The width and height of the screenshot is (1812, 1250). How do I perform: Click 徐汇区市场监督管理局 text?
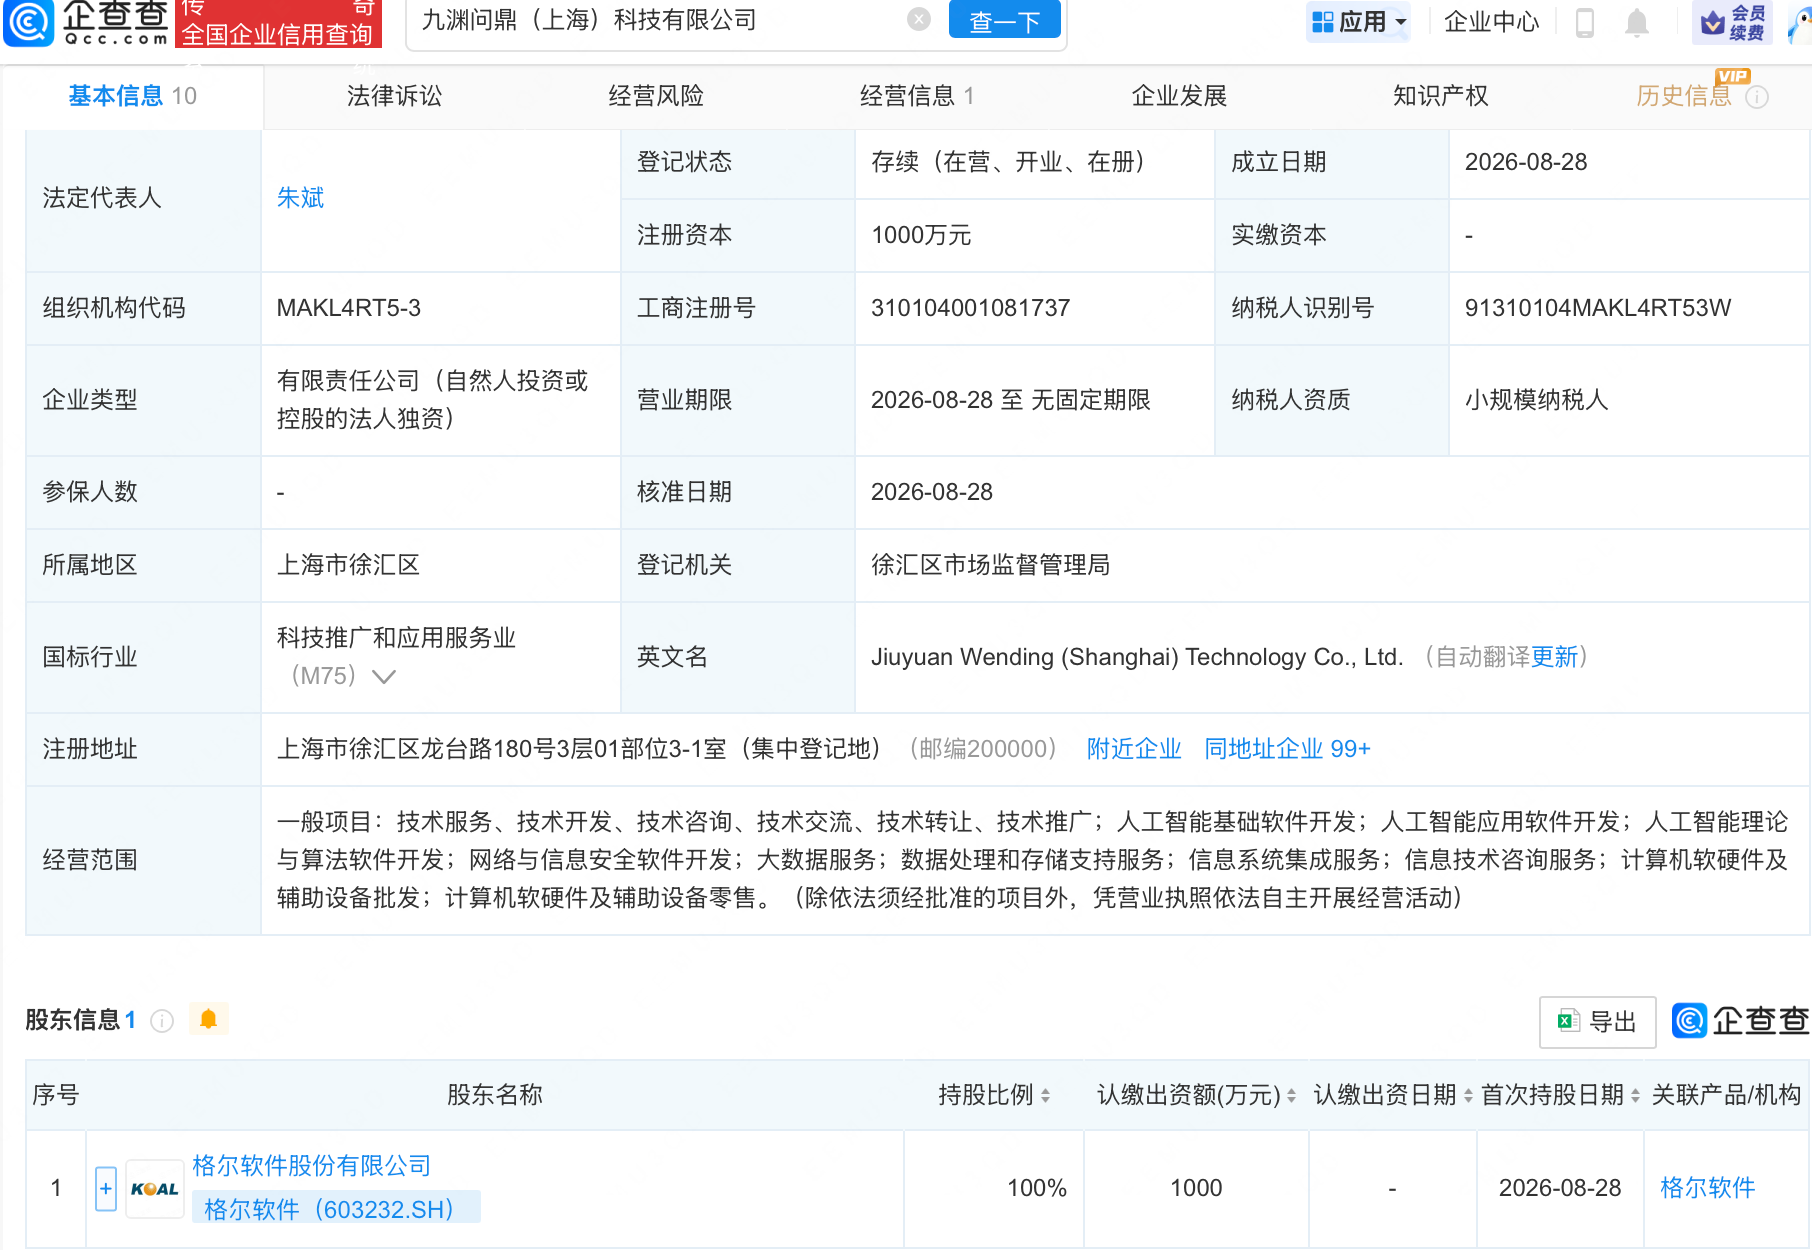(x=990, y=565)
